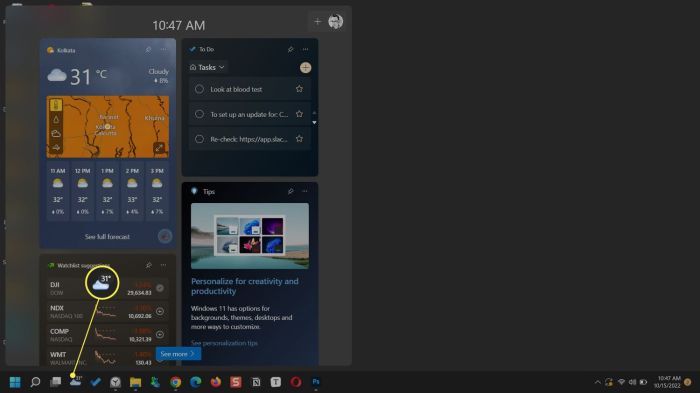700x393 pixels.
Task: Open more options for Tips widget
Action: [x=305, y=191]
